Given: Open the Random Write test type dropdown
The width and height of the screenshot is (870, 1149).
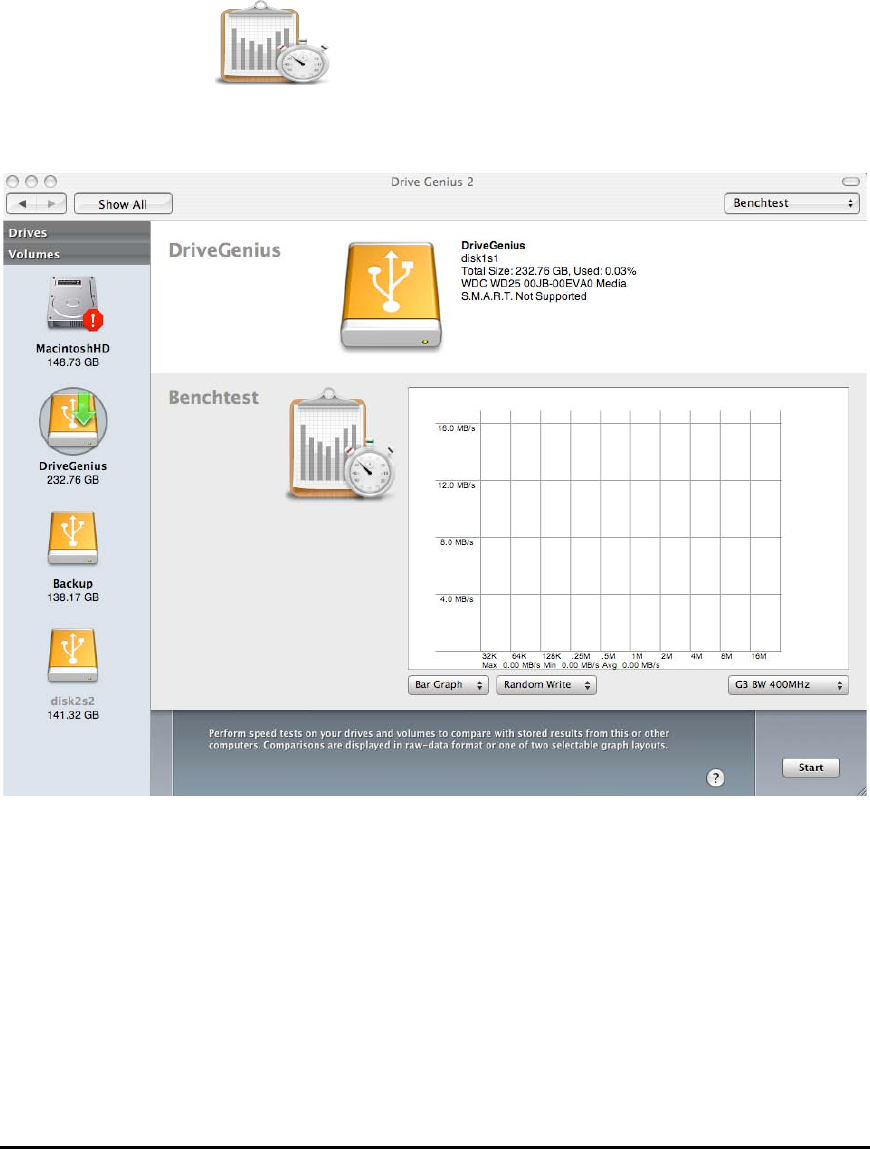Looking at the screenshot, I should point(546,684).
